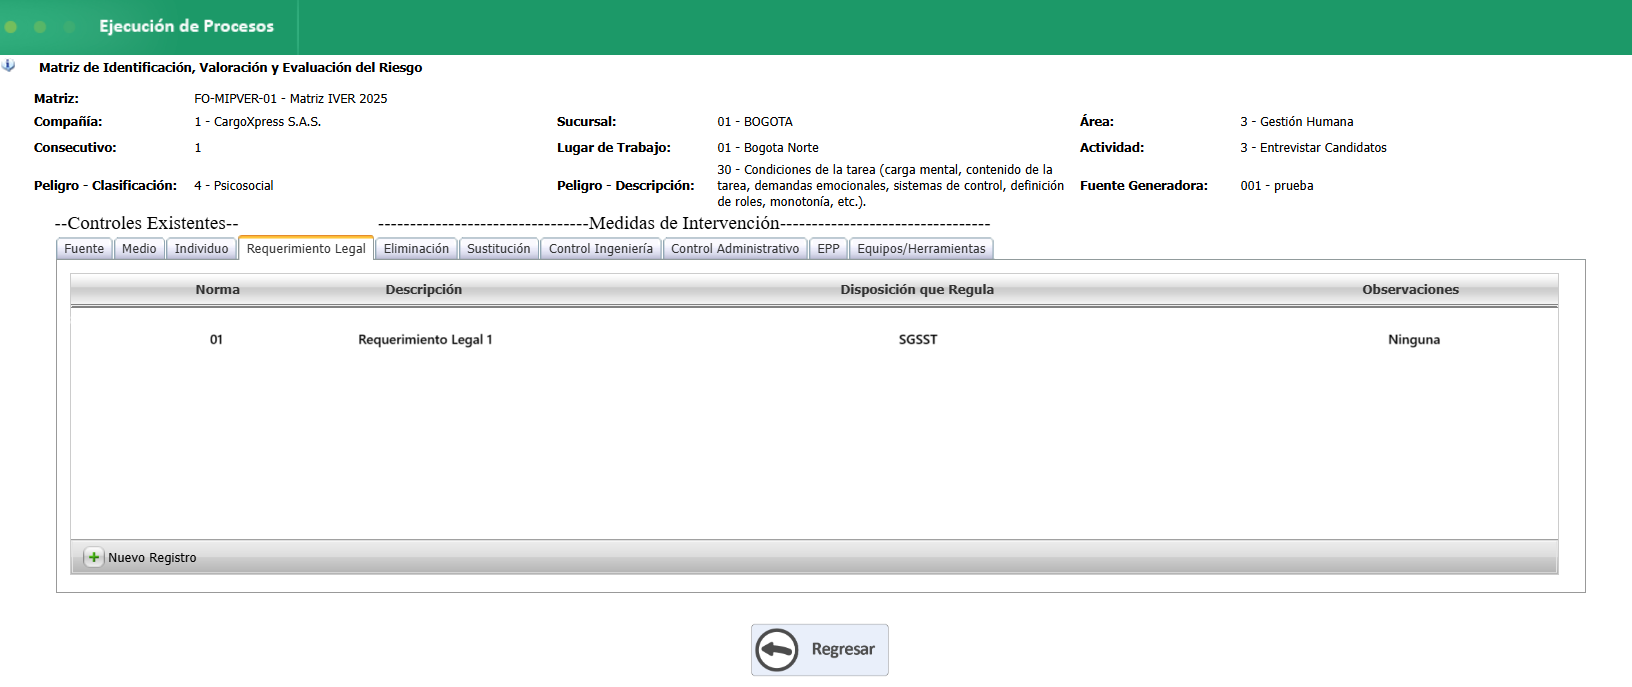Click the Observaciones column header

point(1410,290)
